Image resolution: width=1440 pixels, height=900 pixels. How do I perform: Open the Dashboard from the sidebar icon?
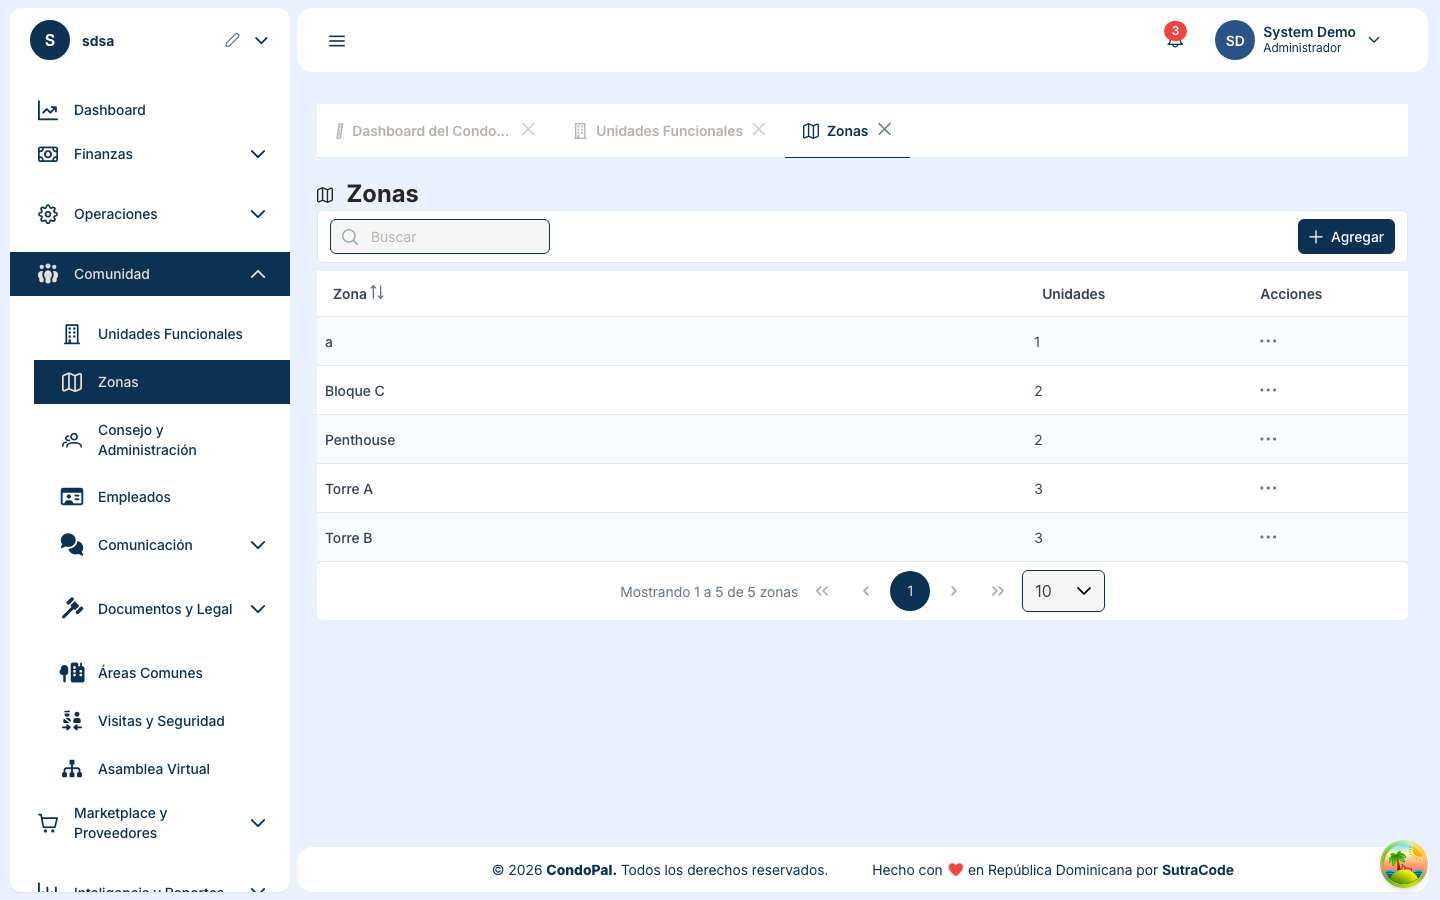(x=48, y=110)
